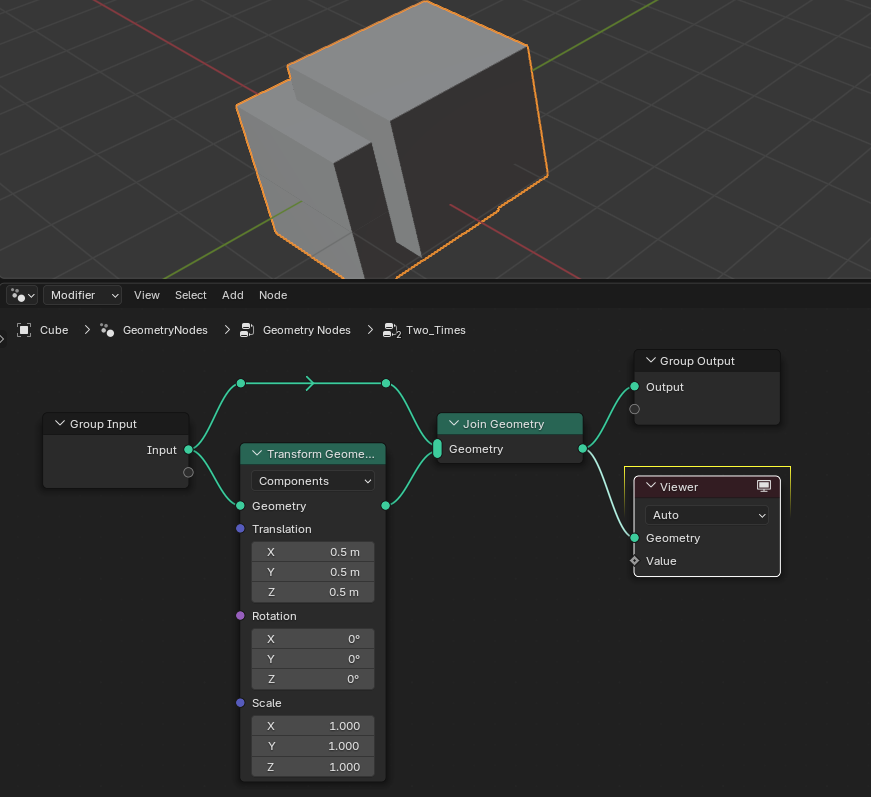Click the Two_Times breadcrumb label
Image resolution: width=871 pixels, height=797 pixels.
pos(436,330)
